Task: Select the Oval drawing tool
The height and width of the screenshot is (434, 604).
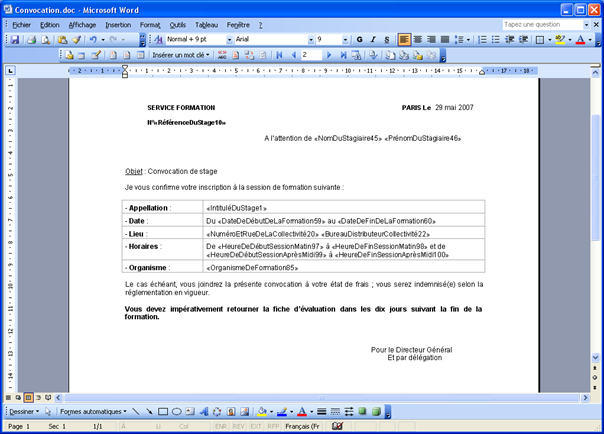Action: pyautogui.click(x=177, y=411)
